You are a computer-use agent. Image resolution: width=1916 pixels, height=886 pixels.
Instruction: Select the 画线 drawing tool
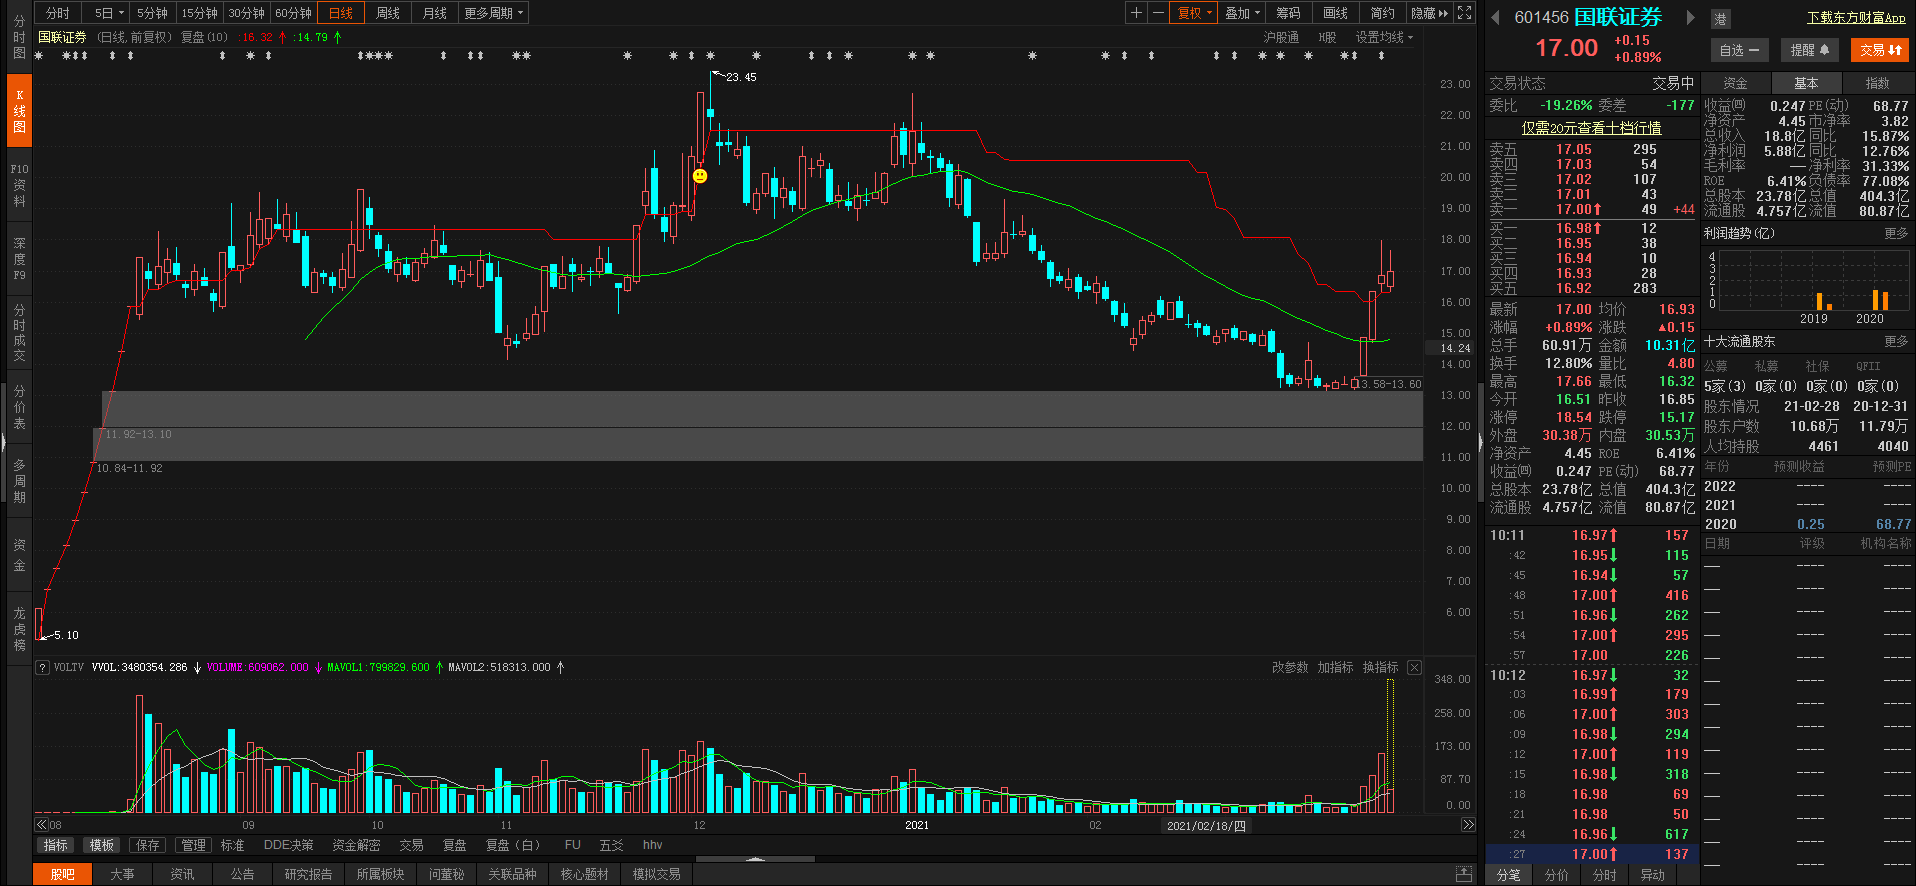click(x=1335, y=13)
